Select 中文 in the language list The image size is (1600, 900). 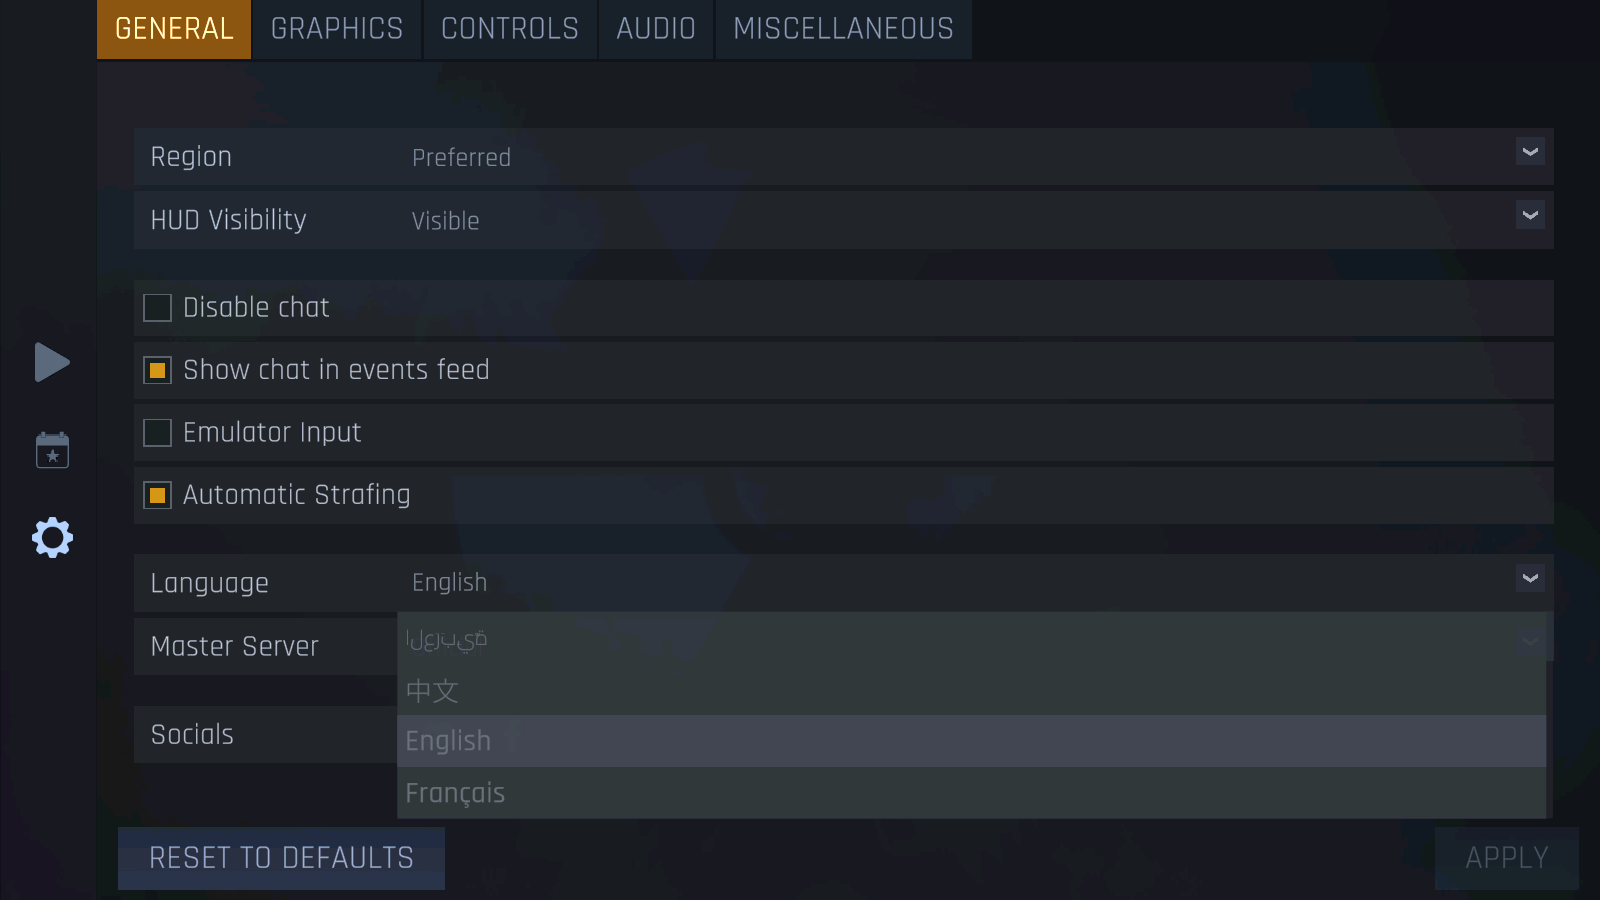(432, 690)
